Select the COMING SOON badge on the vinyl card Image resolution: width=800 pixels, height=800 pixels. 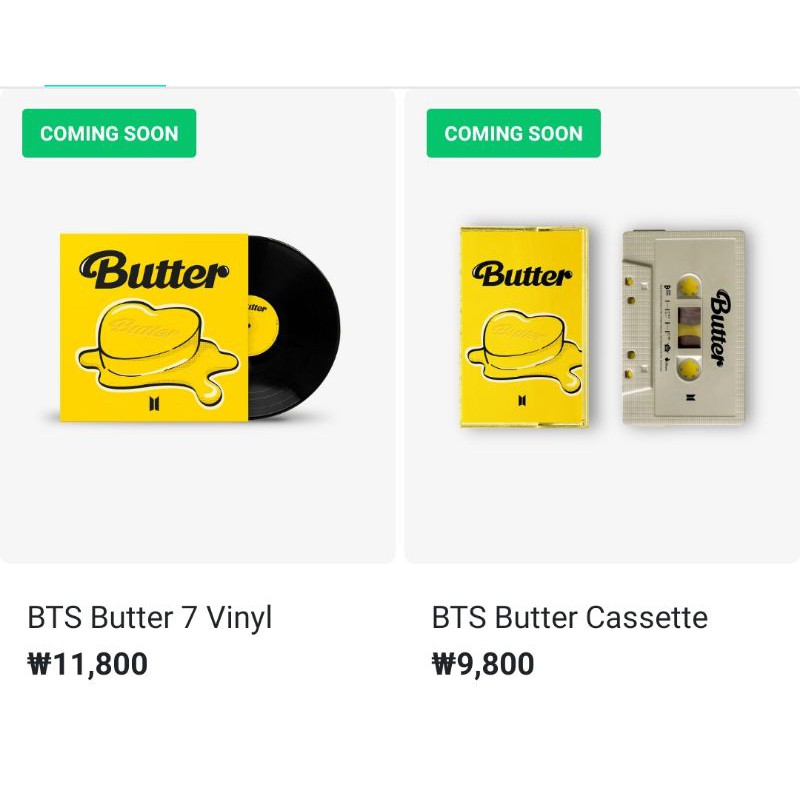point(109,133)
